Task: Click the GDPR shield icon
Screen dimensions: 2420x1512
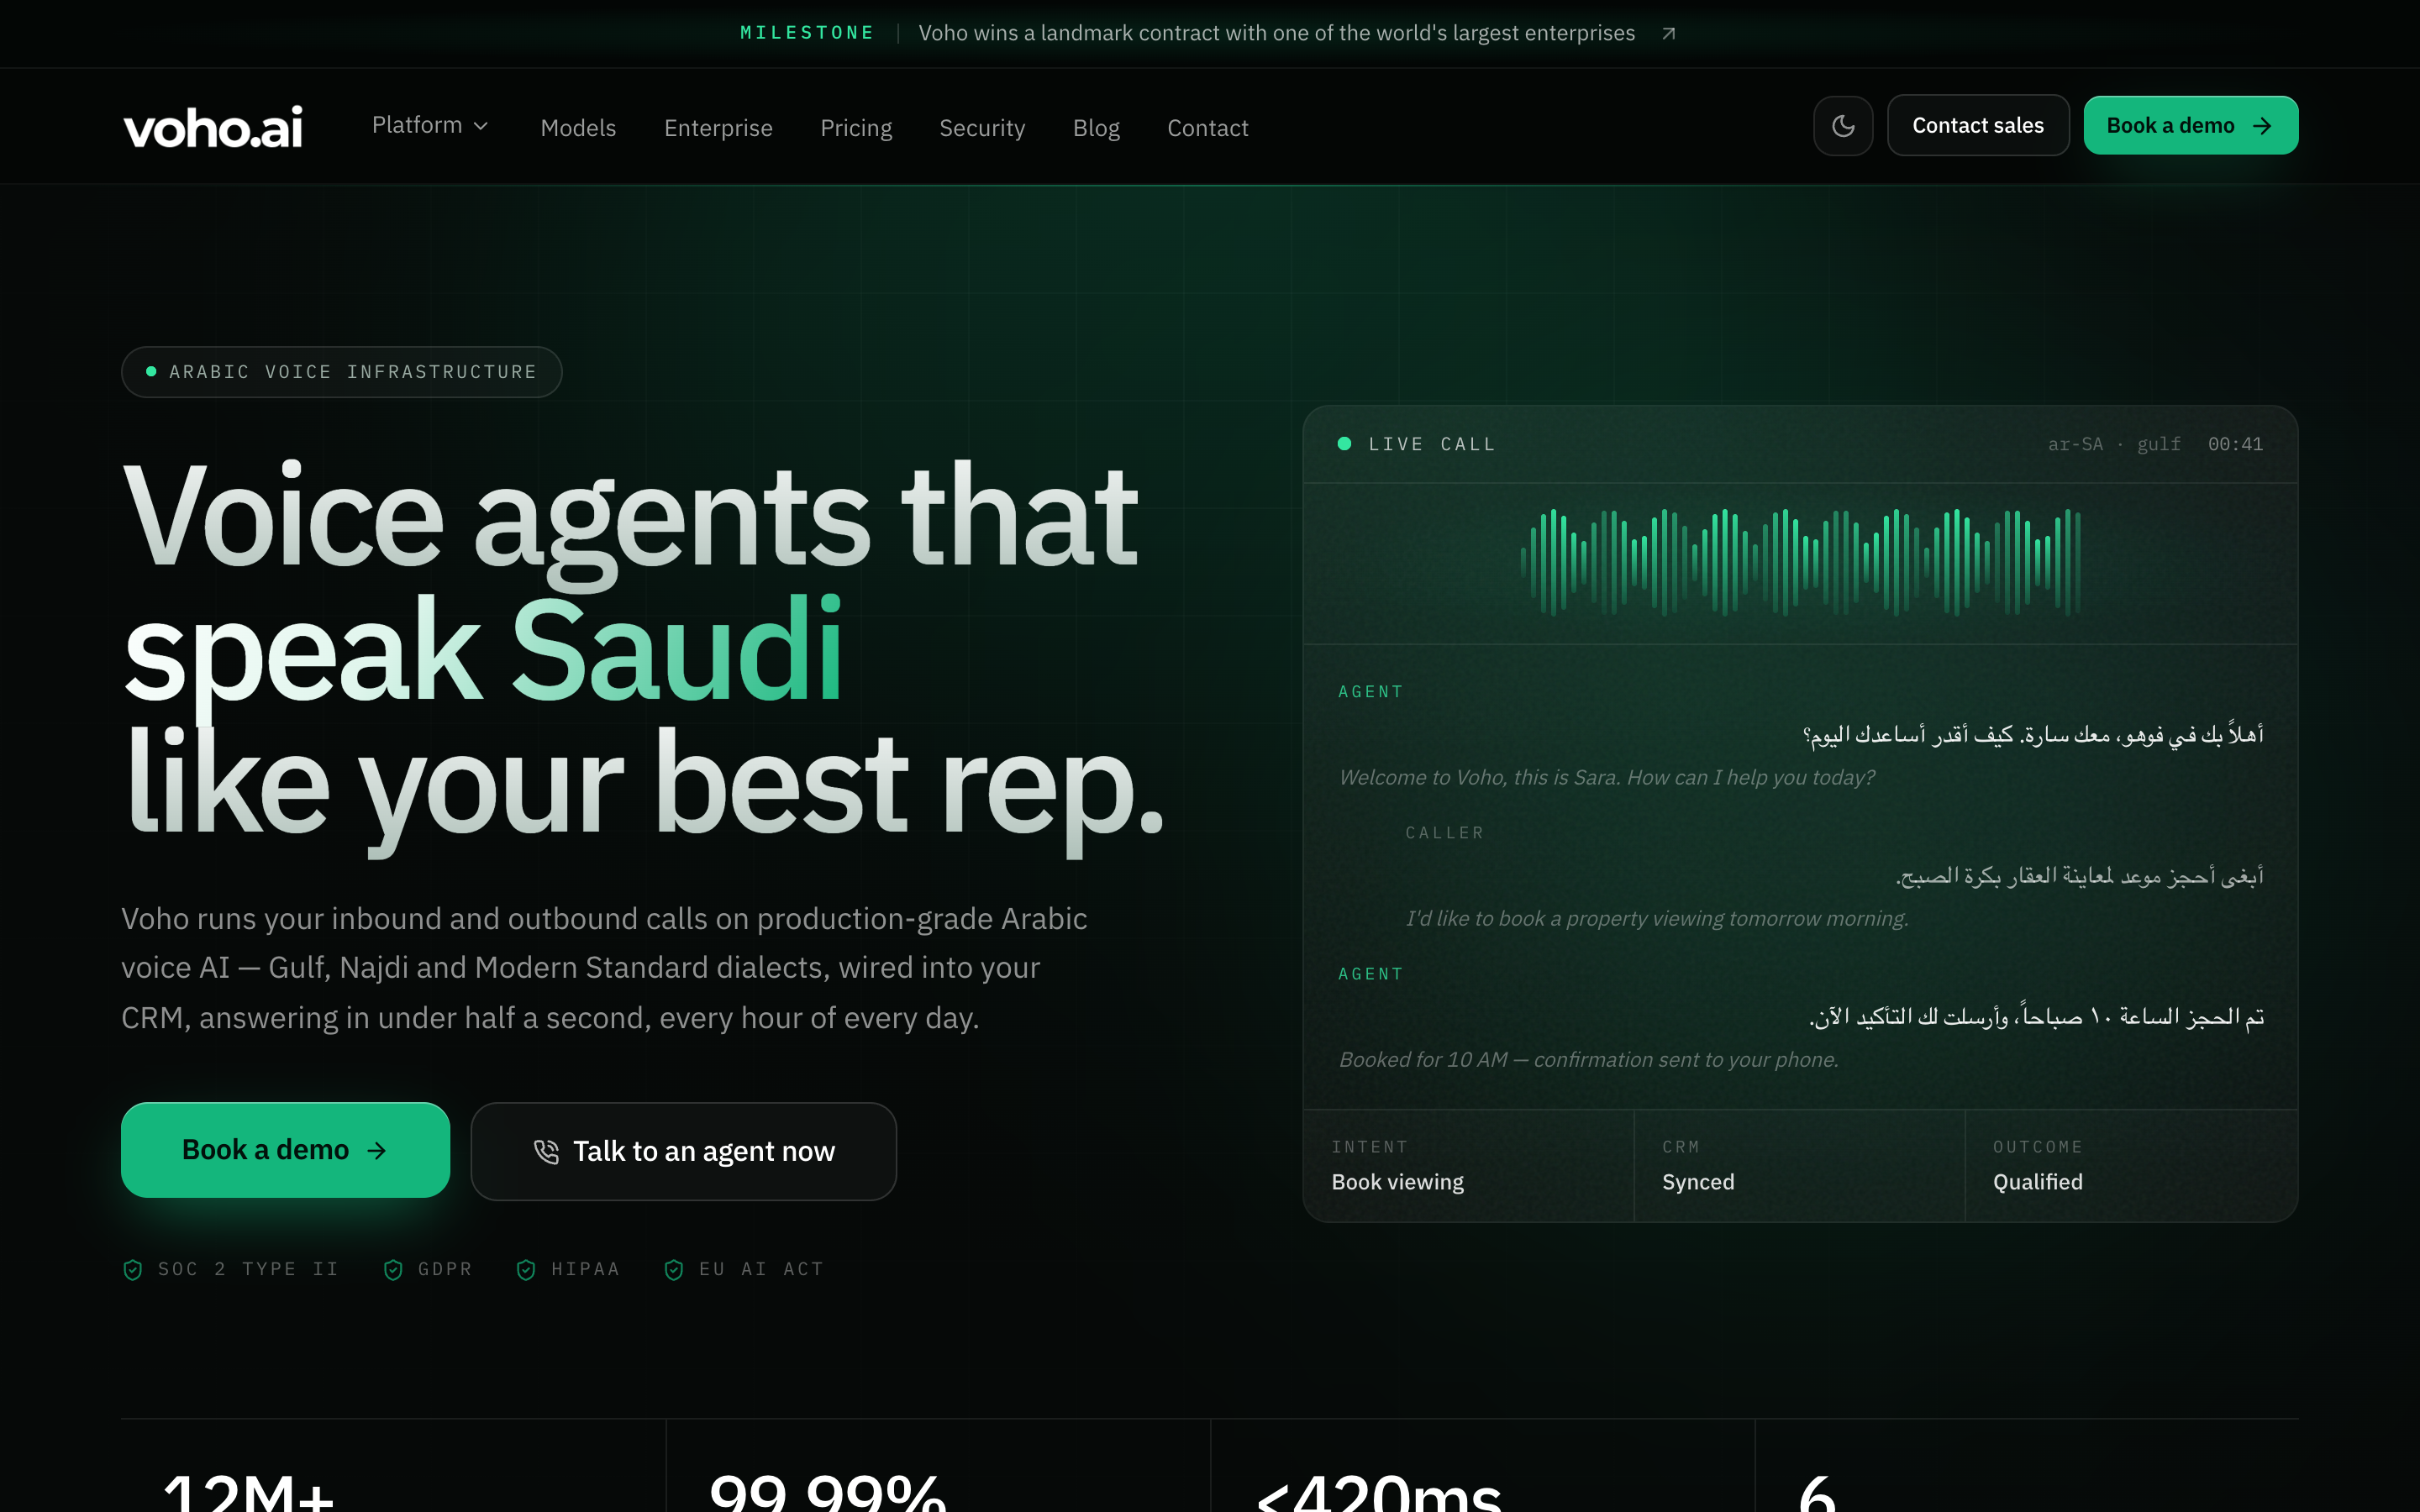Action: (x=393, y=1270)
